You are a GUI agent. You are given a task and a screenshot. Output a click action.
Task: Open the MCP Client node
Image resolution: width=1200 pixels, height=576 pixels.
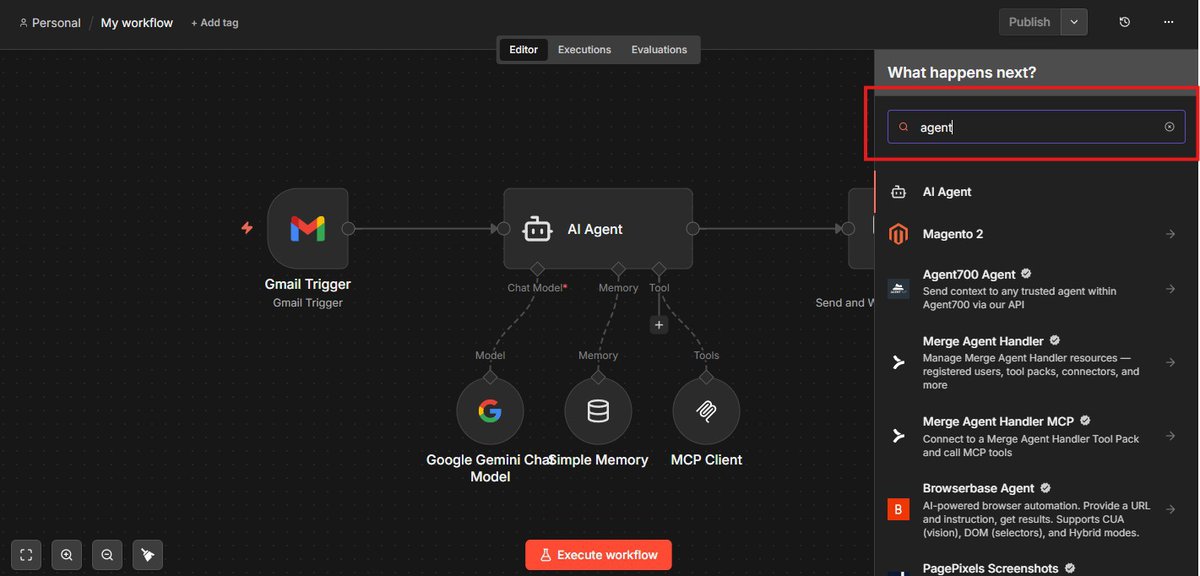(x=706, y=410)
